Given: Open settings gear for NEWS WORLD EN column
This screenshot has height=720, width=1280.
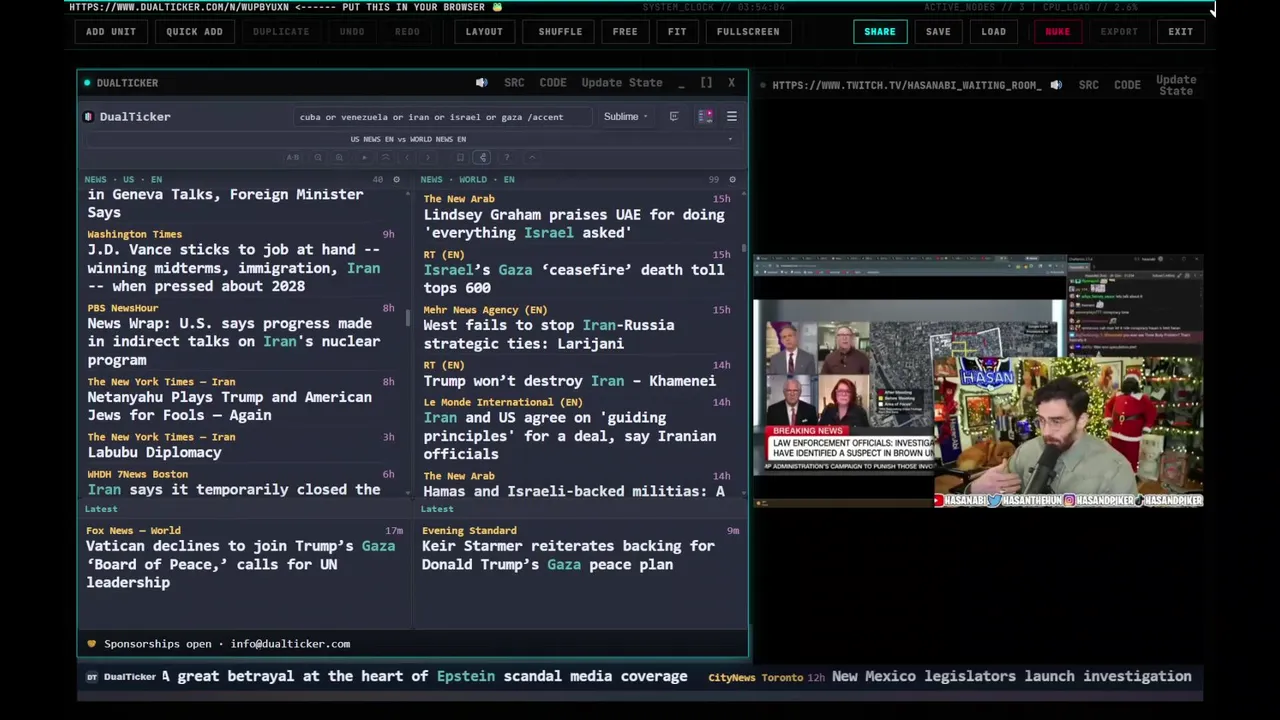Looking at the screenshot, I should (732, 180).
